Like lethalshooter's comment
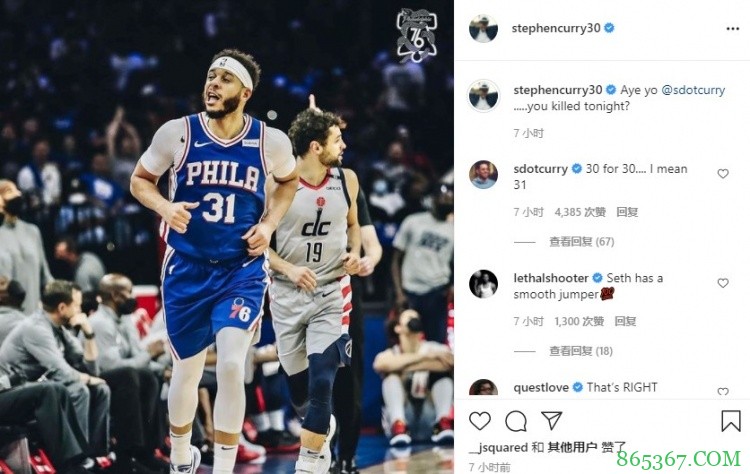 pos(723,283)
